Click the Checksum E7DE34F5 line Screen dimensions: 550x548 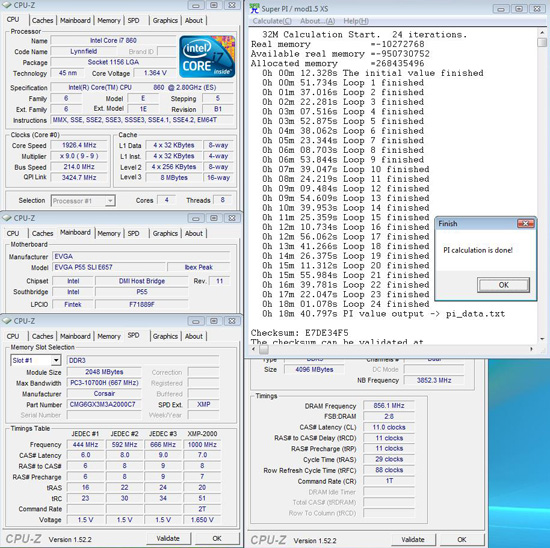click(x=300, y=333)
